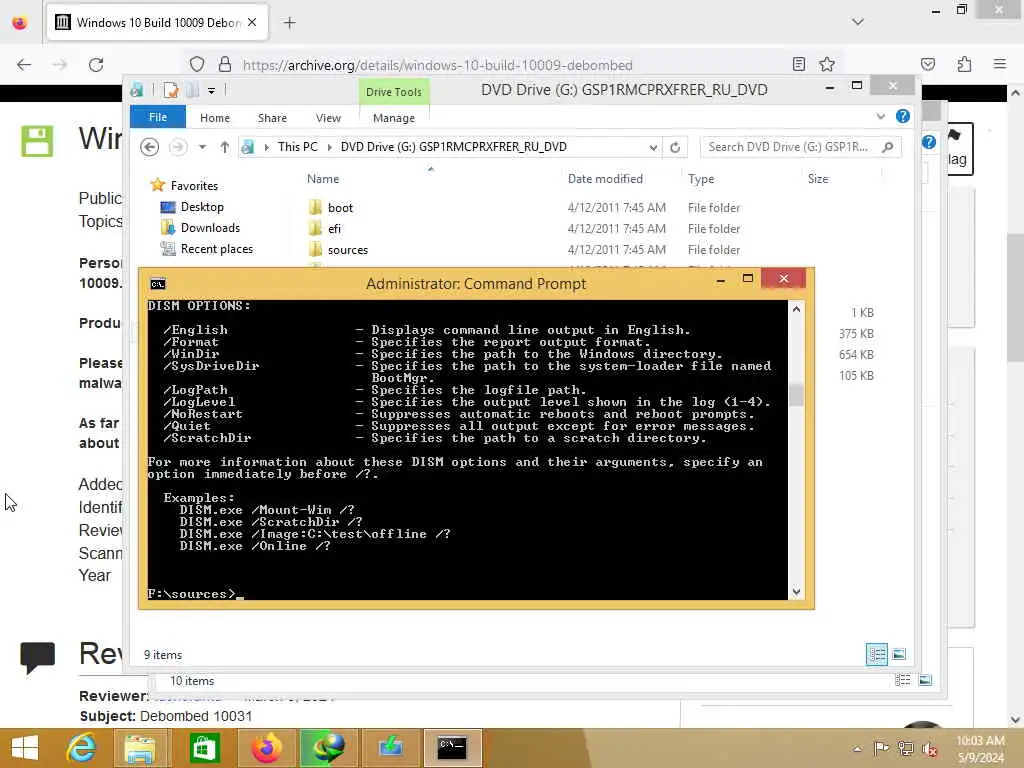Reload the archive.org page

(x=96, y=65)
